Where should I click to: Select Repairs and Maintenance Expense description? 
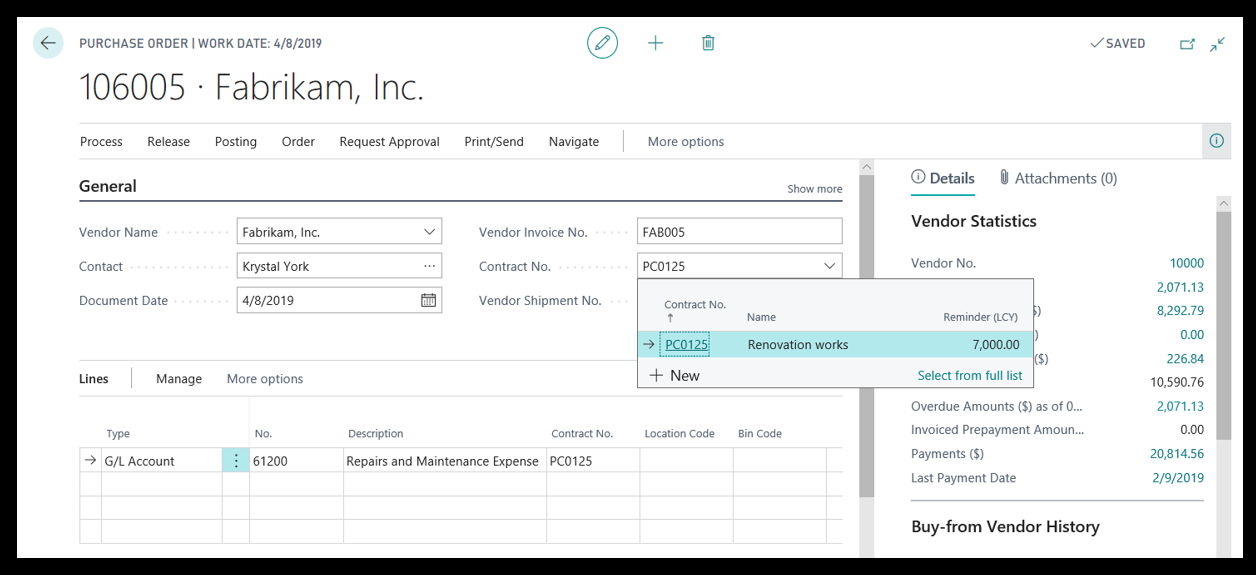tap(443, 461)
